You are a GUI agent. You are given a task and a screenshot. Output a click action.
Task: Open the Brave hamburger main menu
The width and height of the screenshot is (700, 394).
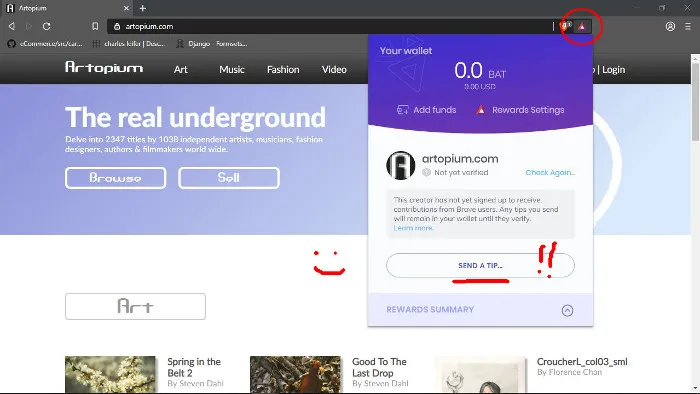(688, 26)
